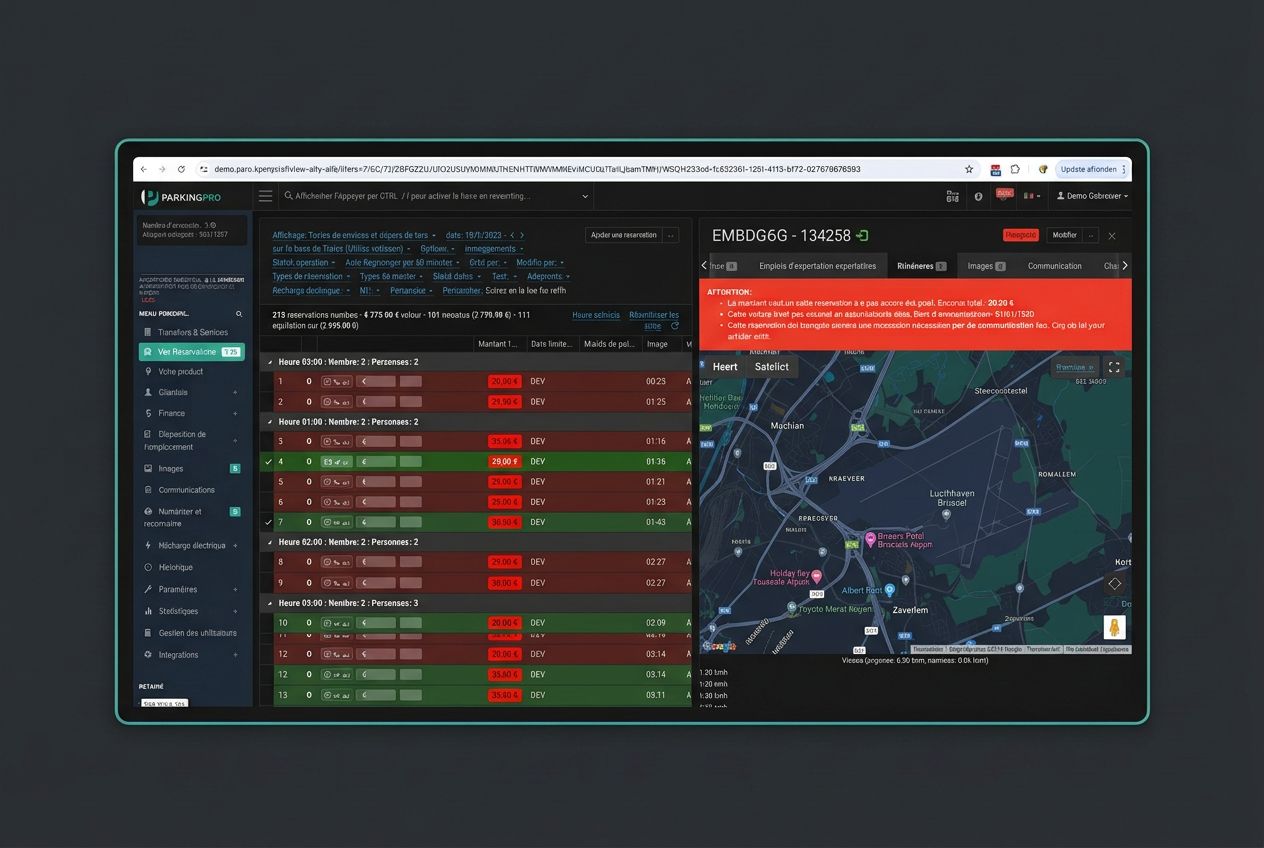Open the Statot operstien filter dropdown
The width and height of the screenshot is (1264, 848).
(305, 263)
